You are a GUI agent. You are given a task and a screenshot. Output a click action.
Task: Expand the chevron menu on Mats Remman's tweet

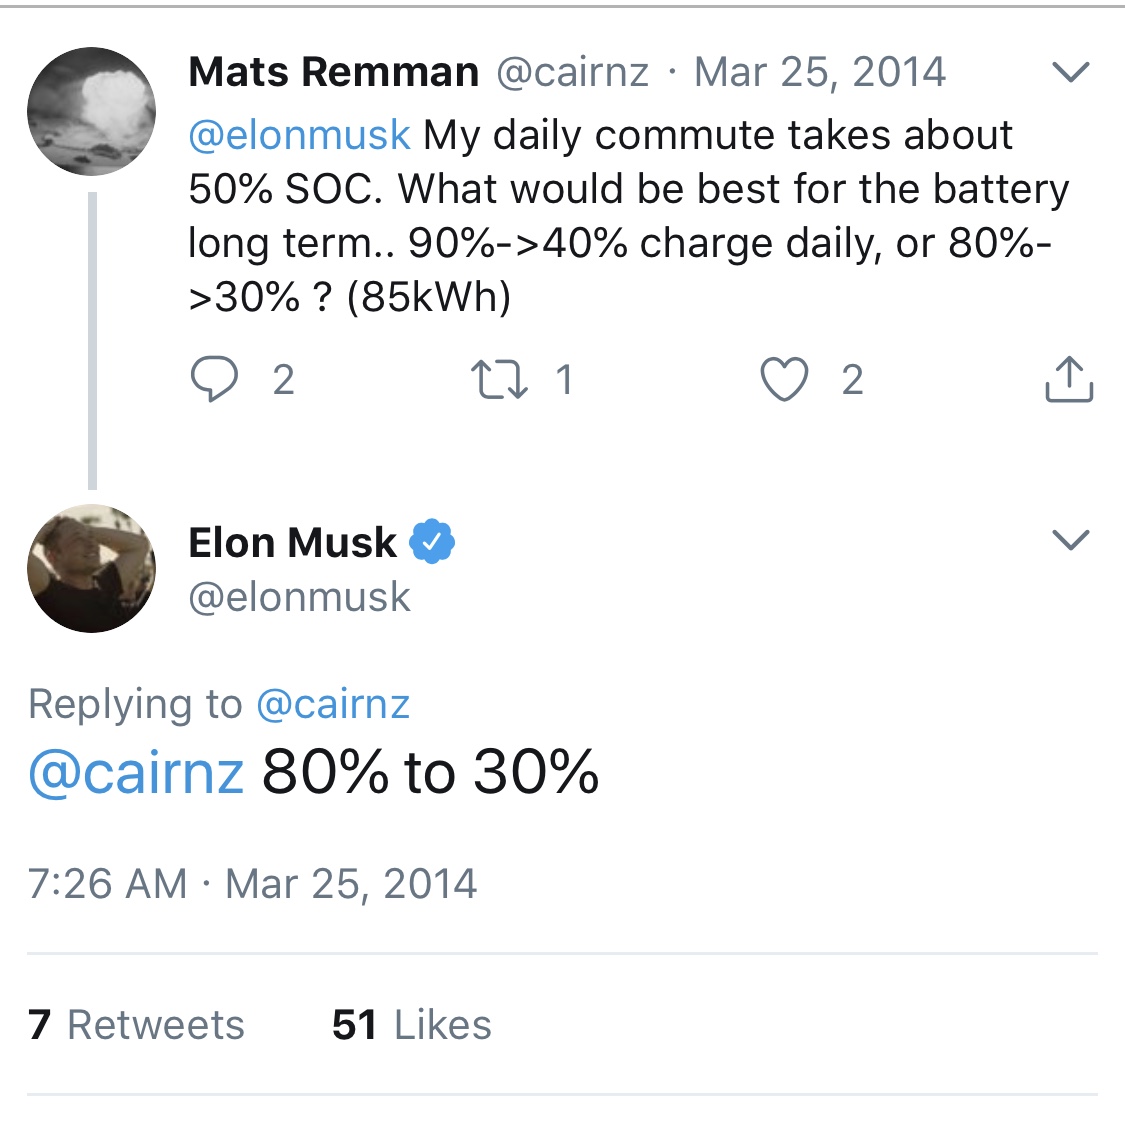[1070, 72]
